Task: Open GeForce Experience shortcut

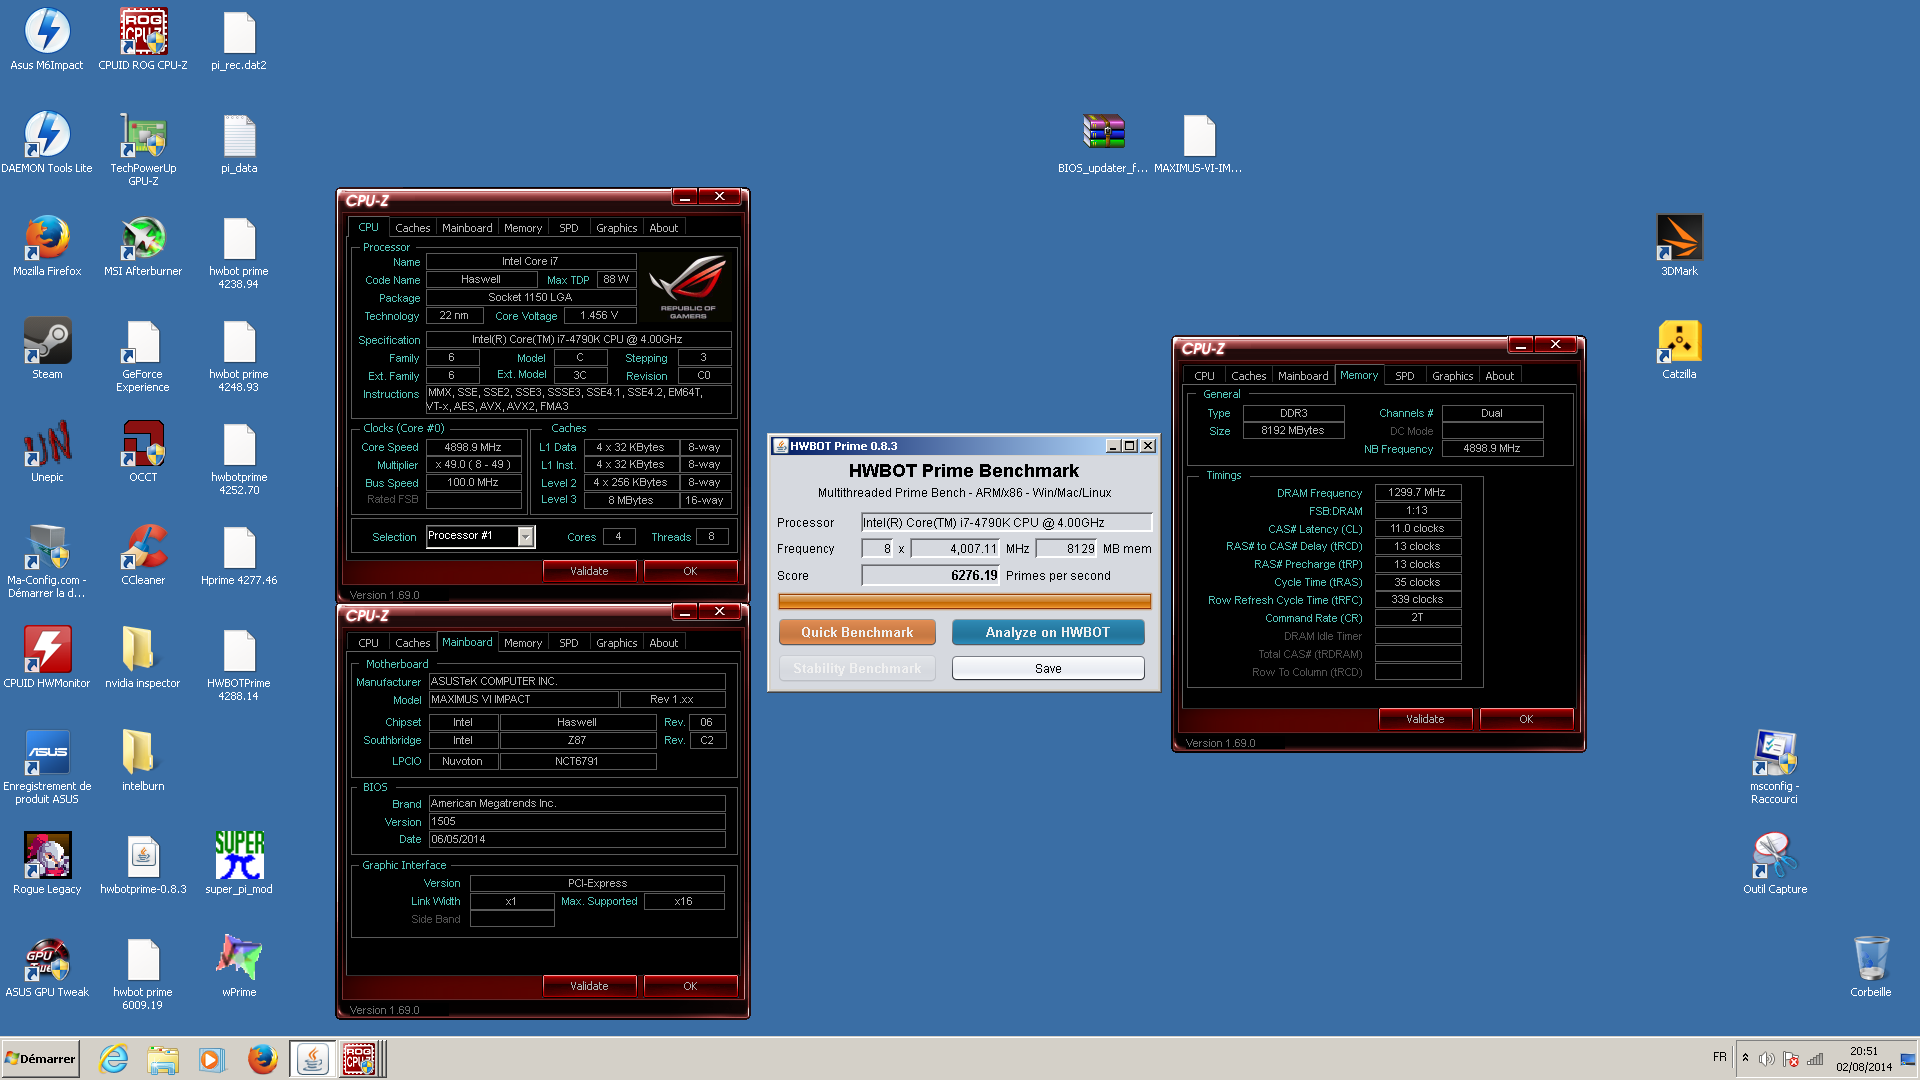Action: [143, 354]
